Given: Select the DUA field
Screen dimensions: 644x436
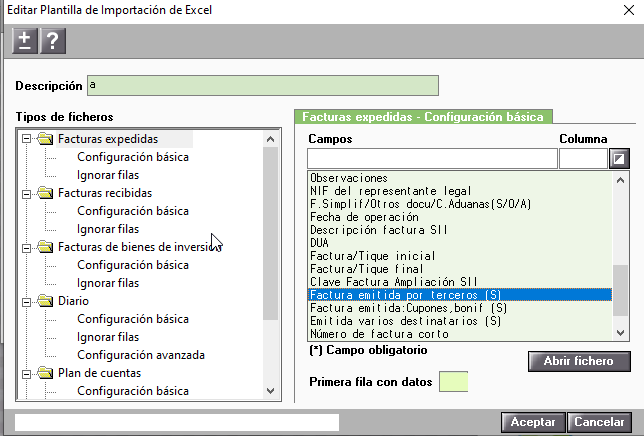Looking at the screenshot, I should (x=460, y=243).
